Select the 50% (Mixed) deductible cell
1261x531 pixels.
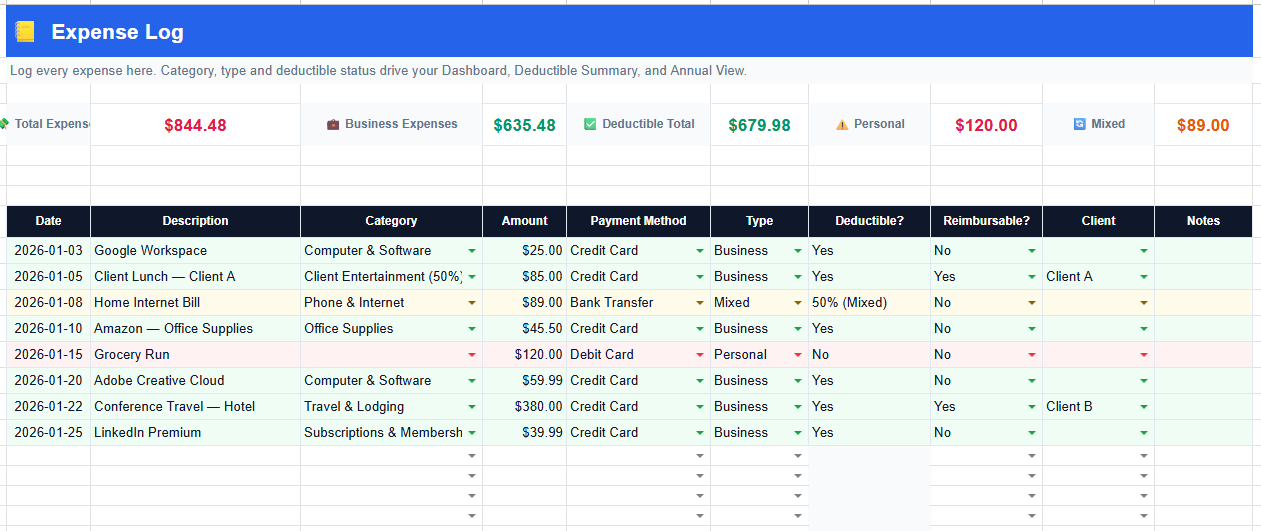[869, 303]
